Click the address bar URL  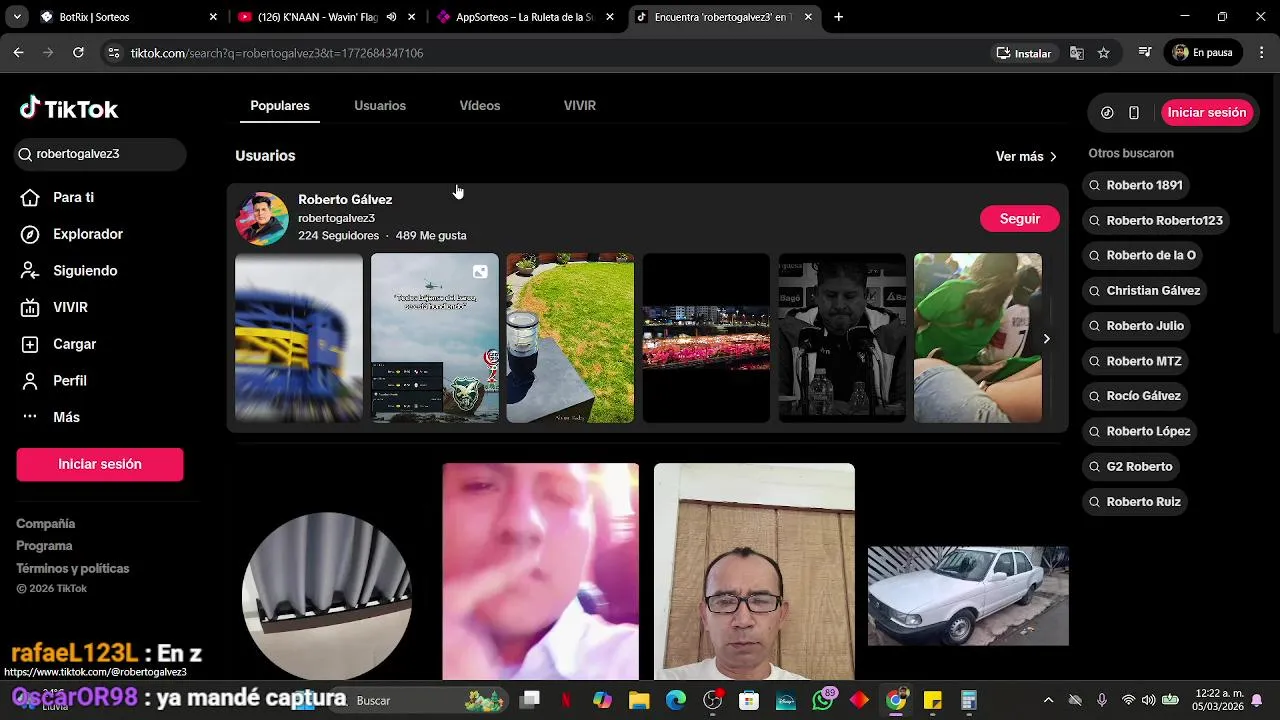coord(277,53)
